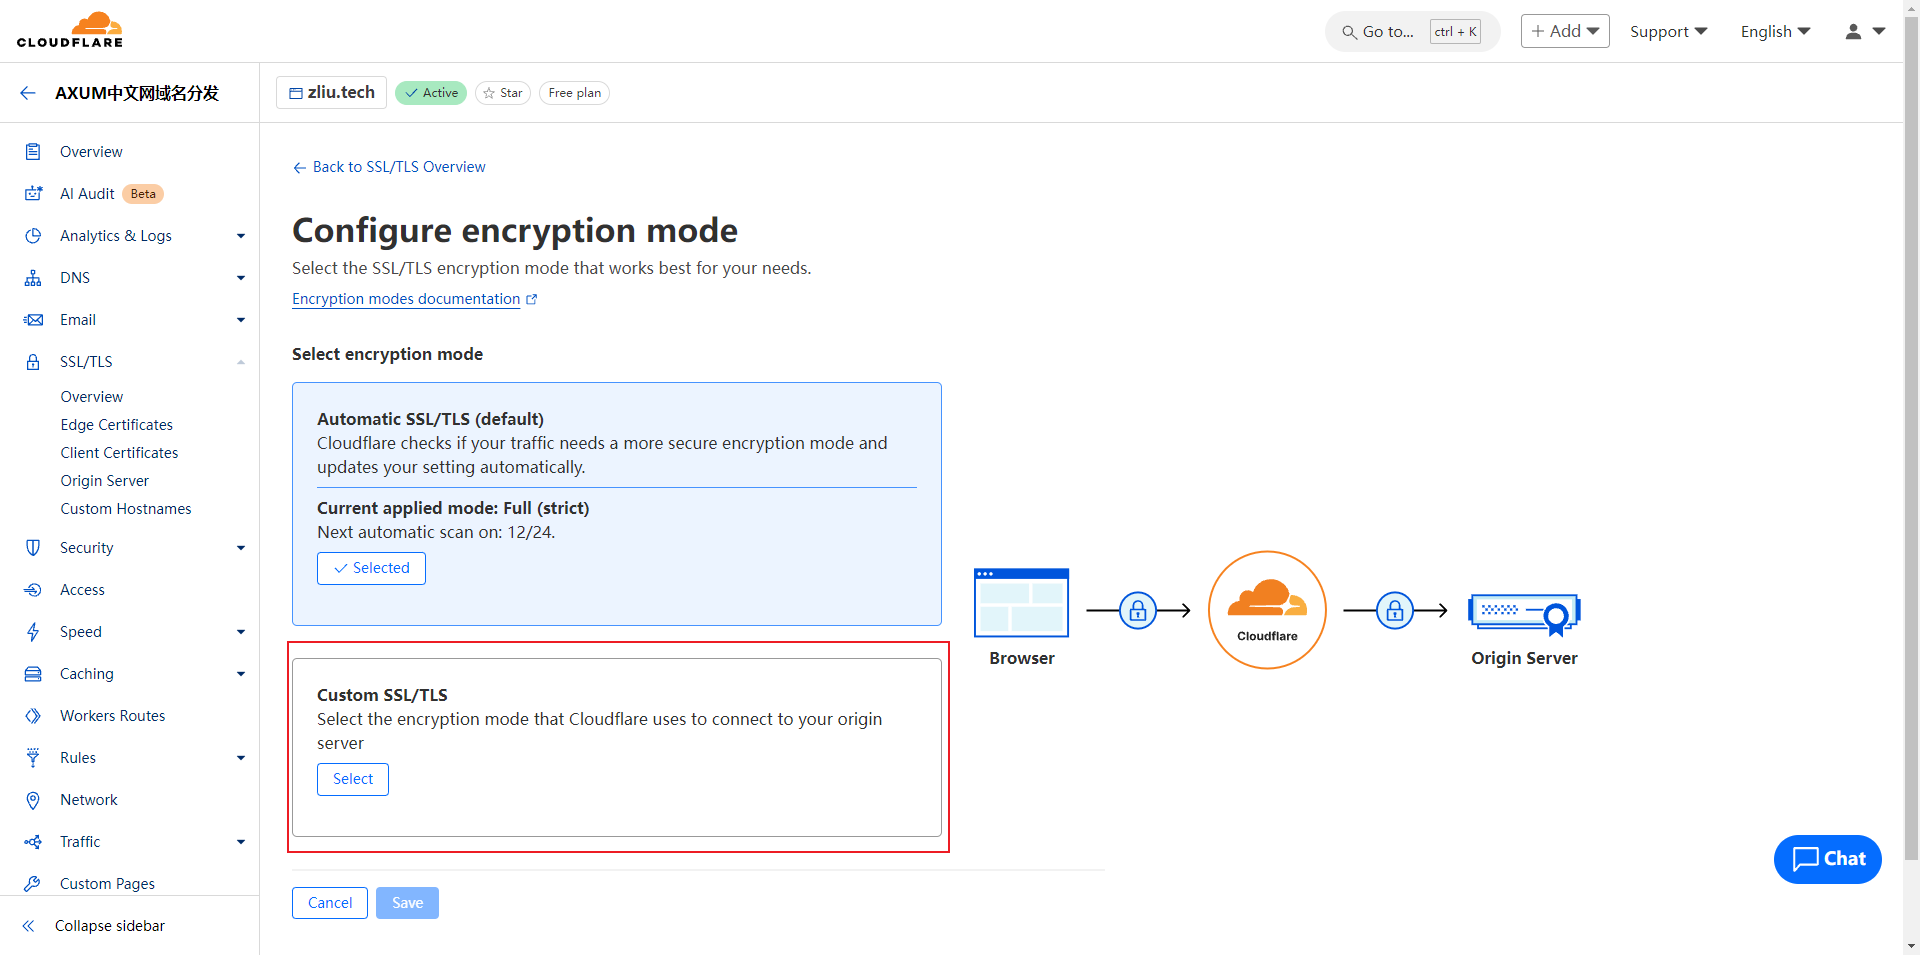Click the search magnifier icon in Go to
This screenshot has width=1920, height=955.
pyautogui.click(x=1349, y=32)
